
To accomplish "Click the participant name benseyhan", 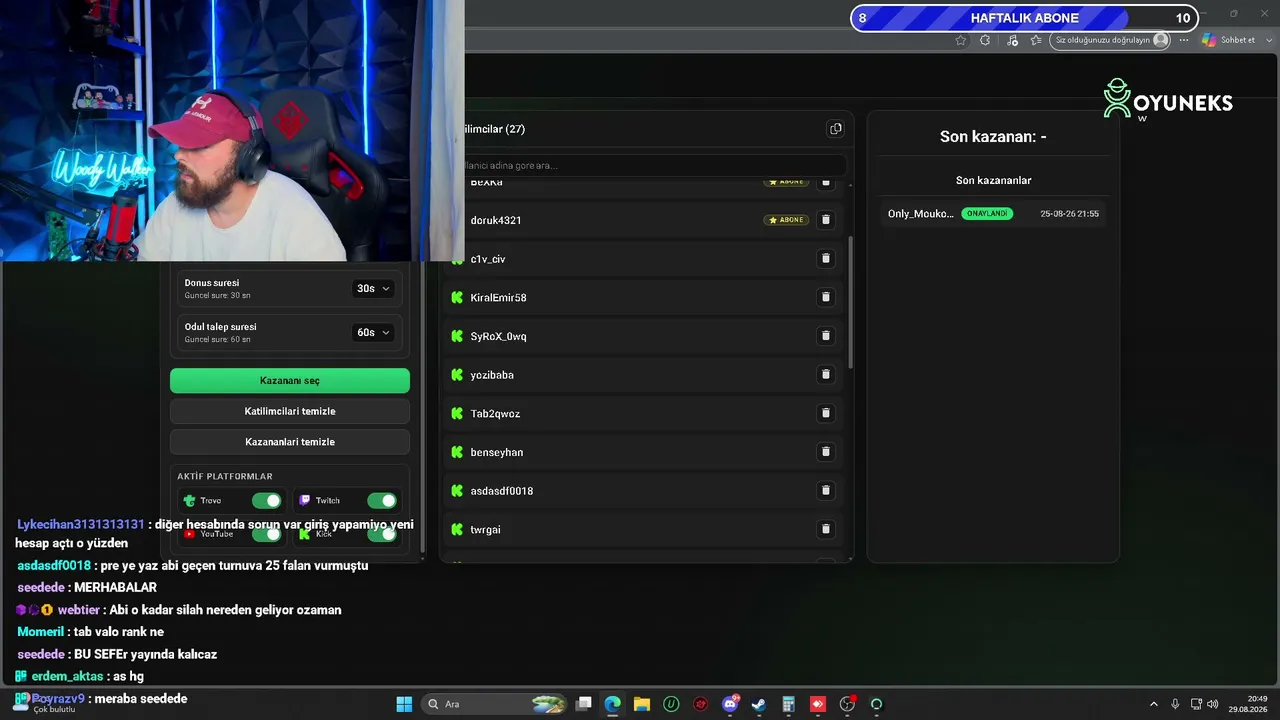I will click(x=497, y=453).
